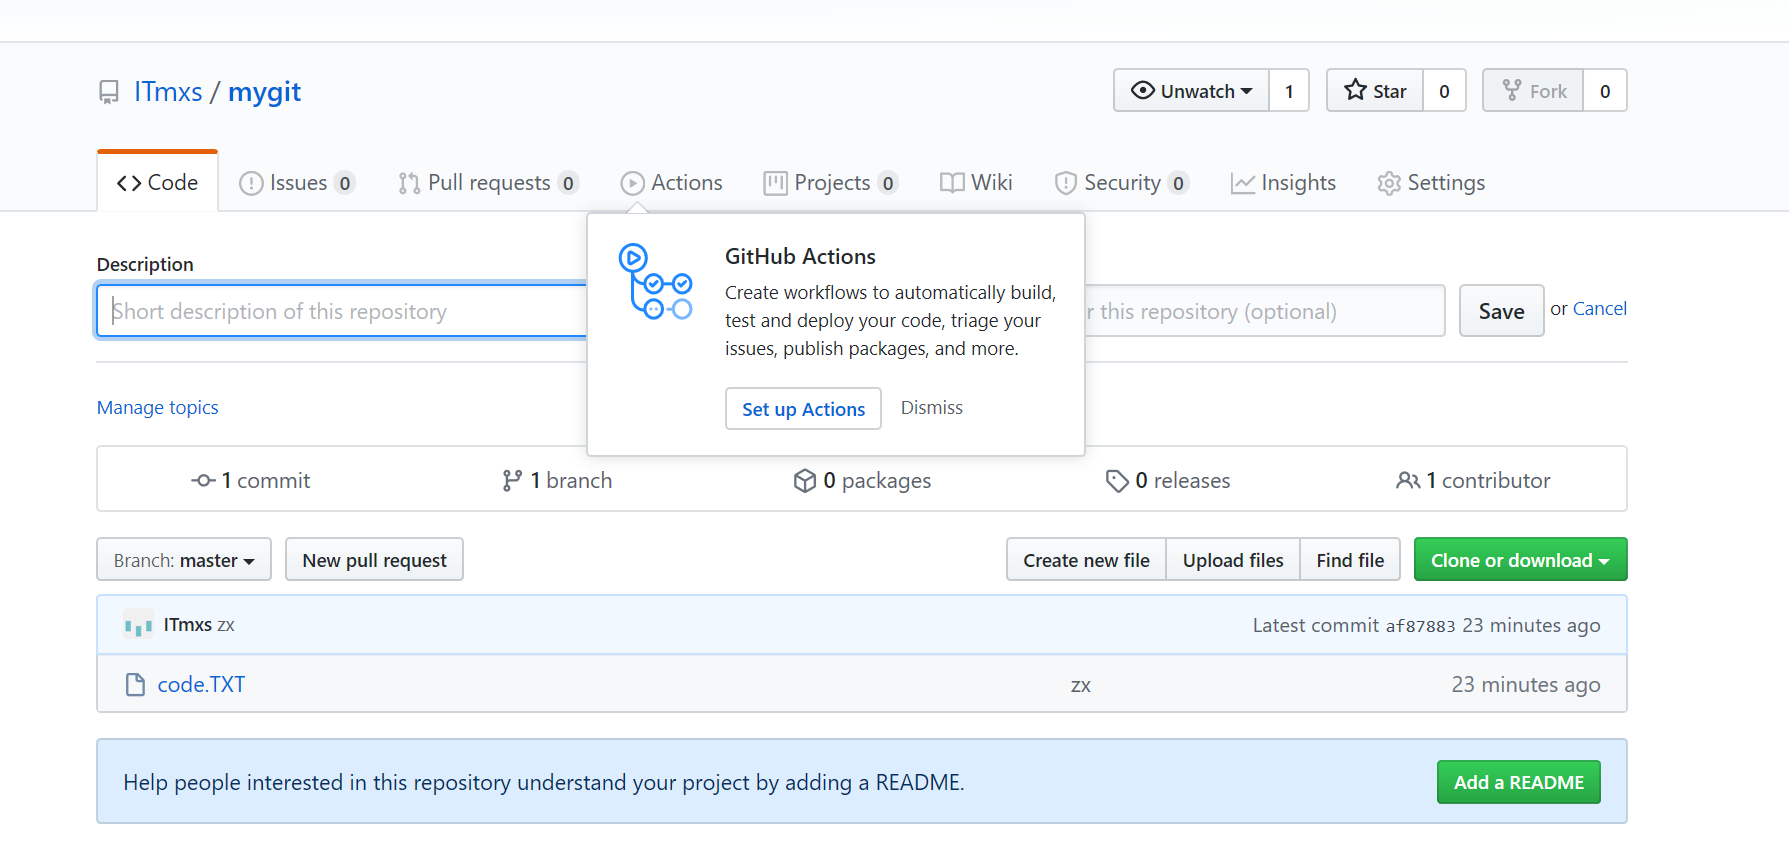
Task: Click the file icon next to code.TXT
Action: tap(135, 685)
